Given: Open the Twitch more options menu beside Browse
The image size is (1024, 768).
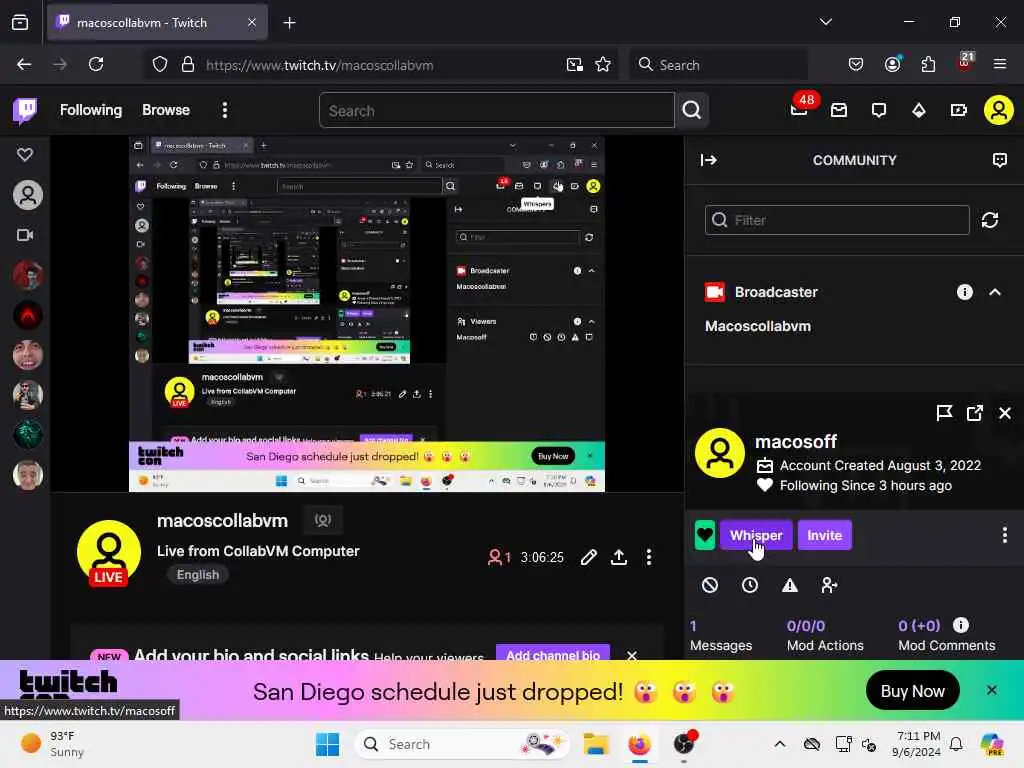Looking at the screenshot, I should click(225, 110).
